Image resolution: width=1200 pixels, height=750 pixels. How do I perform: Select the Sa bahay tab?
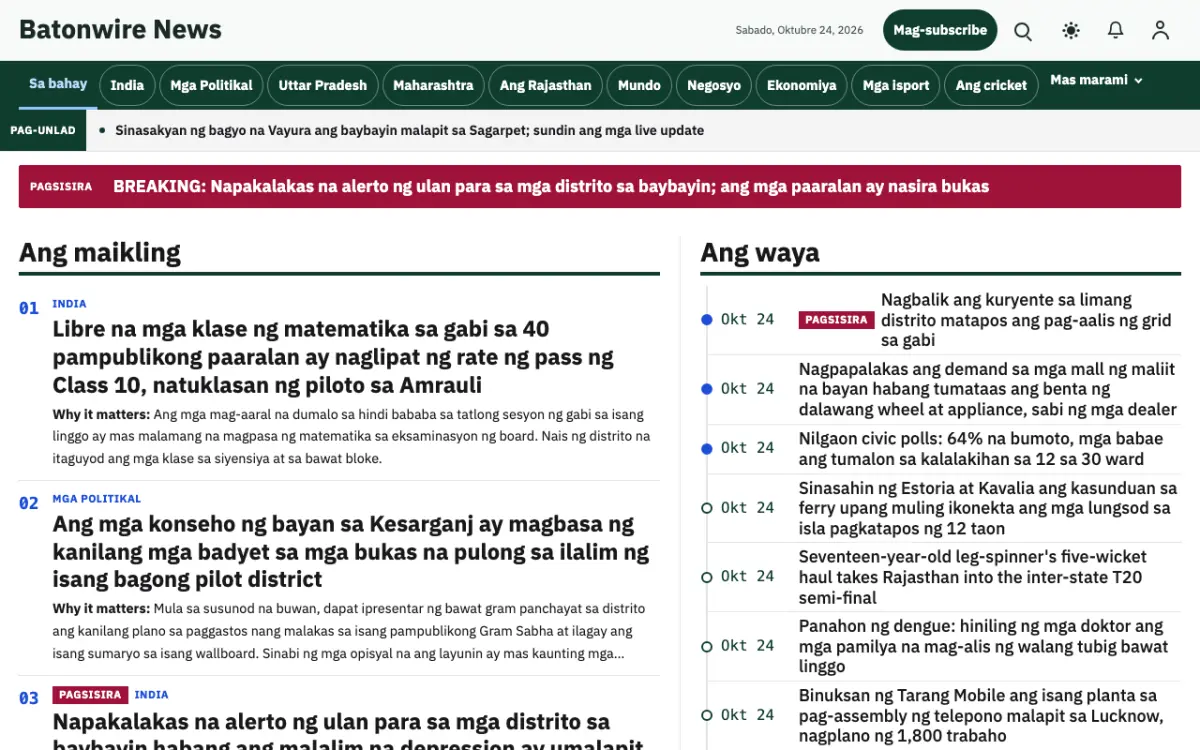(x=58, y=85)
